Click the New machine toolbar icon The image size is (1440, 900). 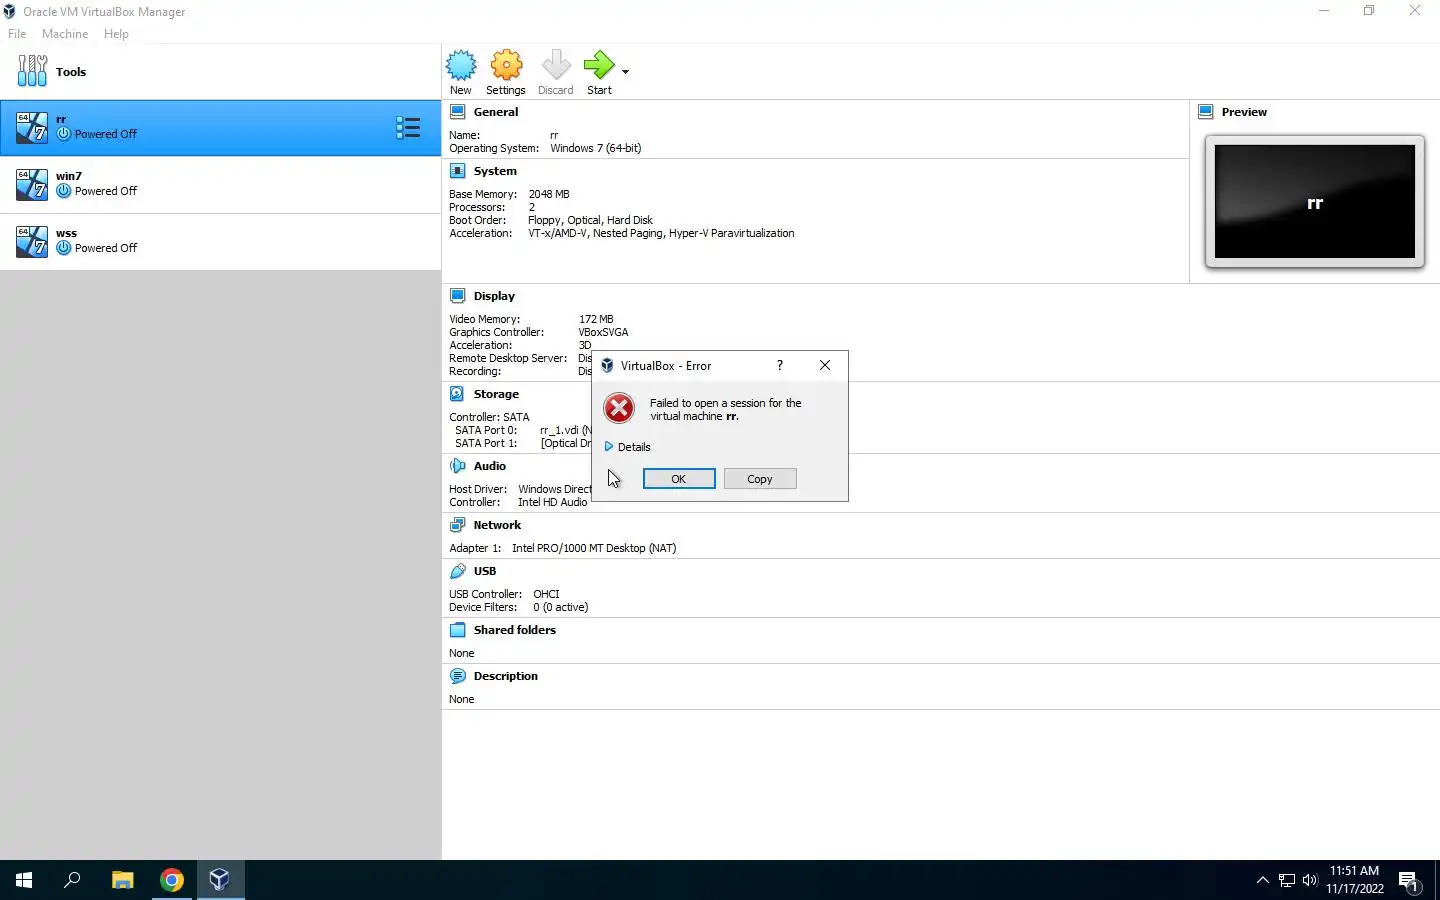point(461,66)
